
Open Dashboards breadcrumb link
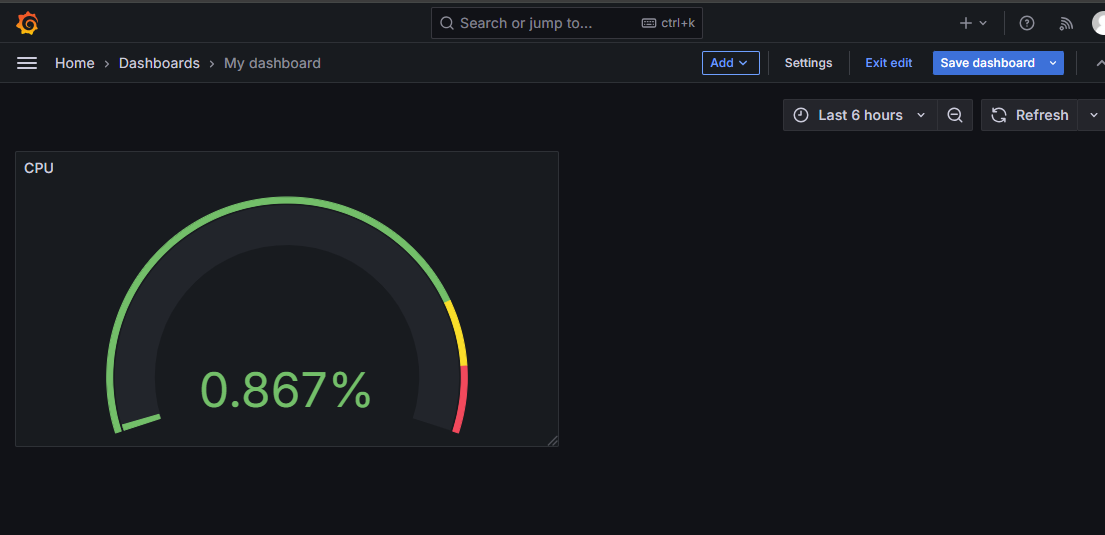click(159, 63)
